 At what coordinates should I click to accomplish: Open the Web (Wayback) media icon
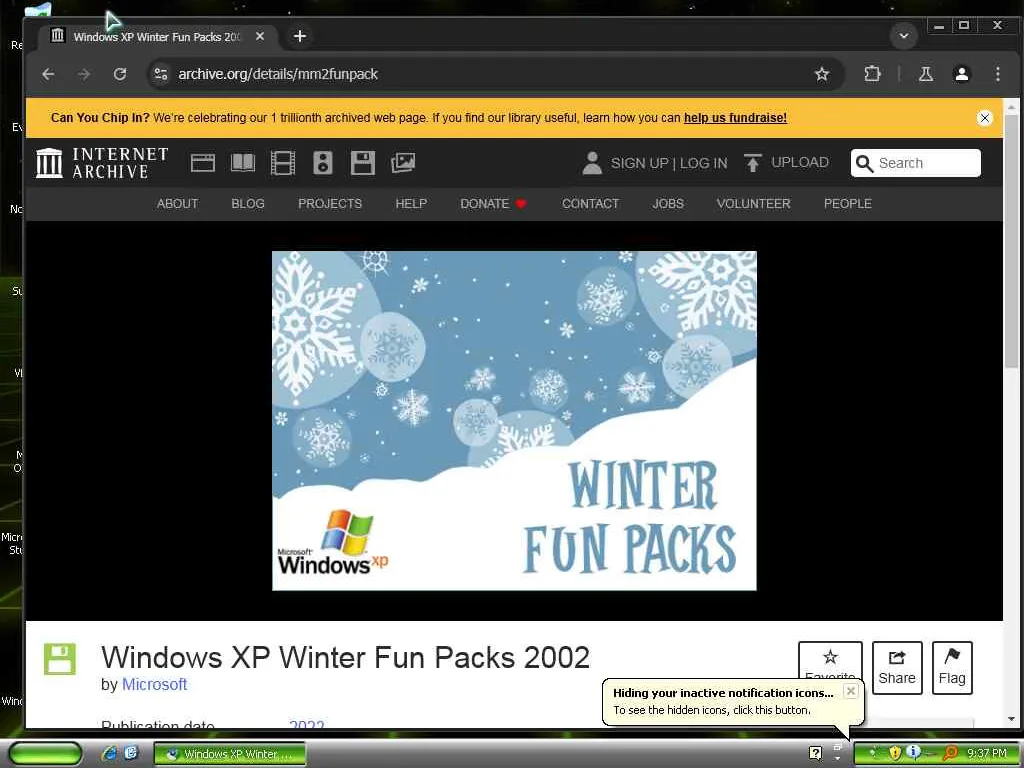coord(202,163)
